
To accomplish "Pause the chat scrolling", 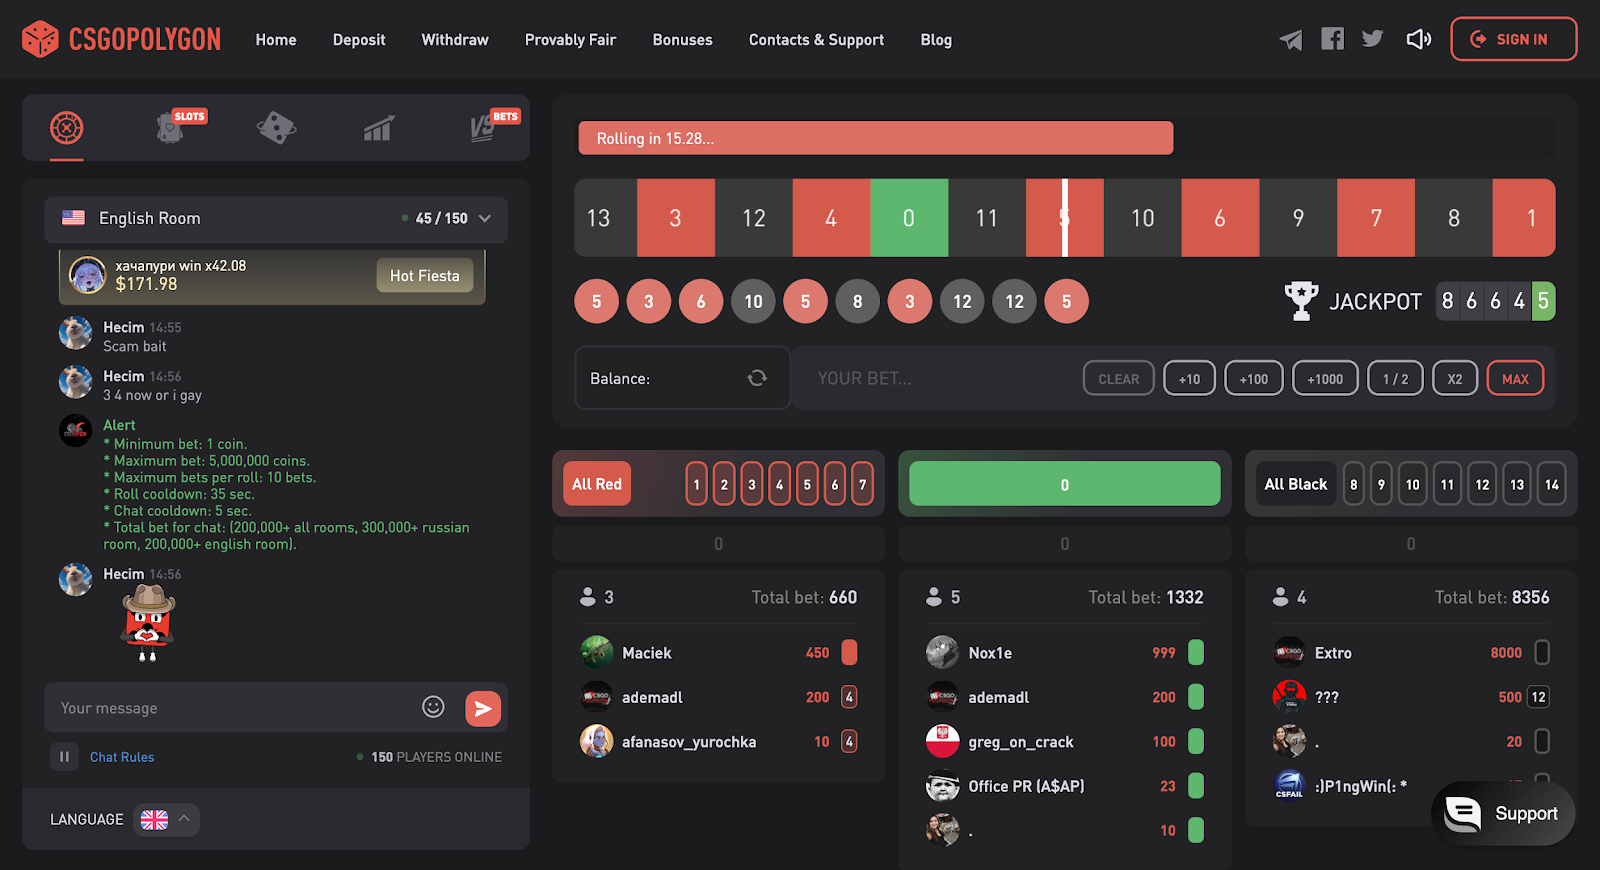I will 64,757.
